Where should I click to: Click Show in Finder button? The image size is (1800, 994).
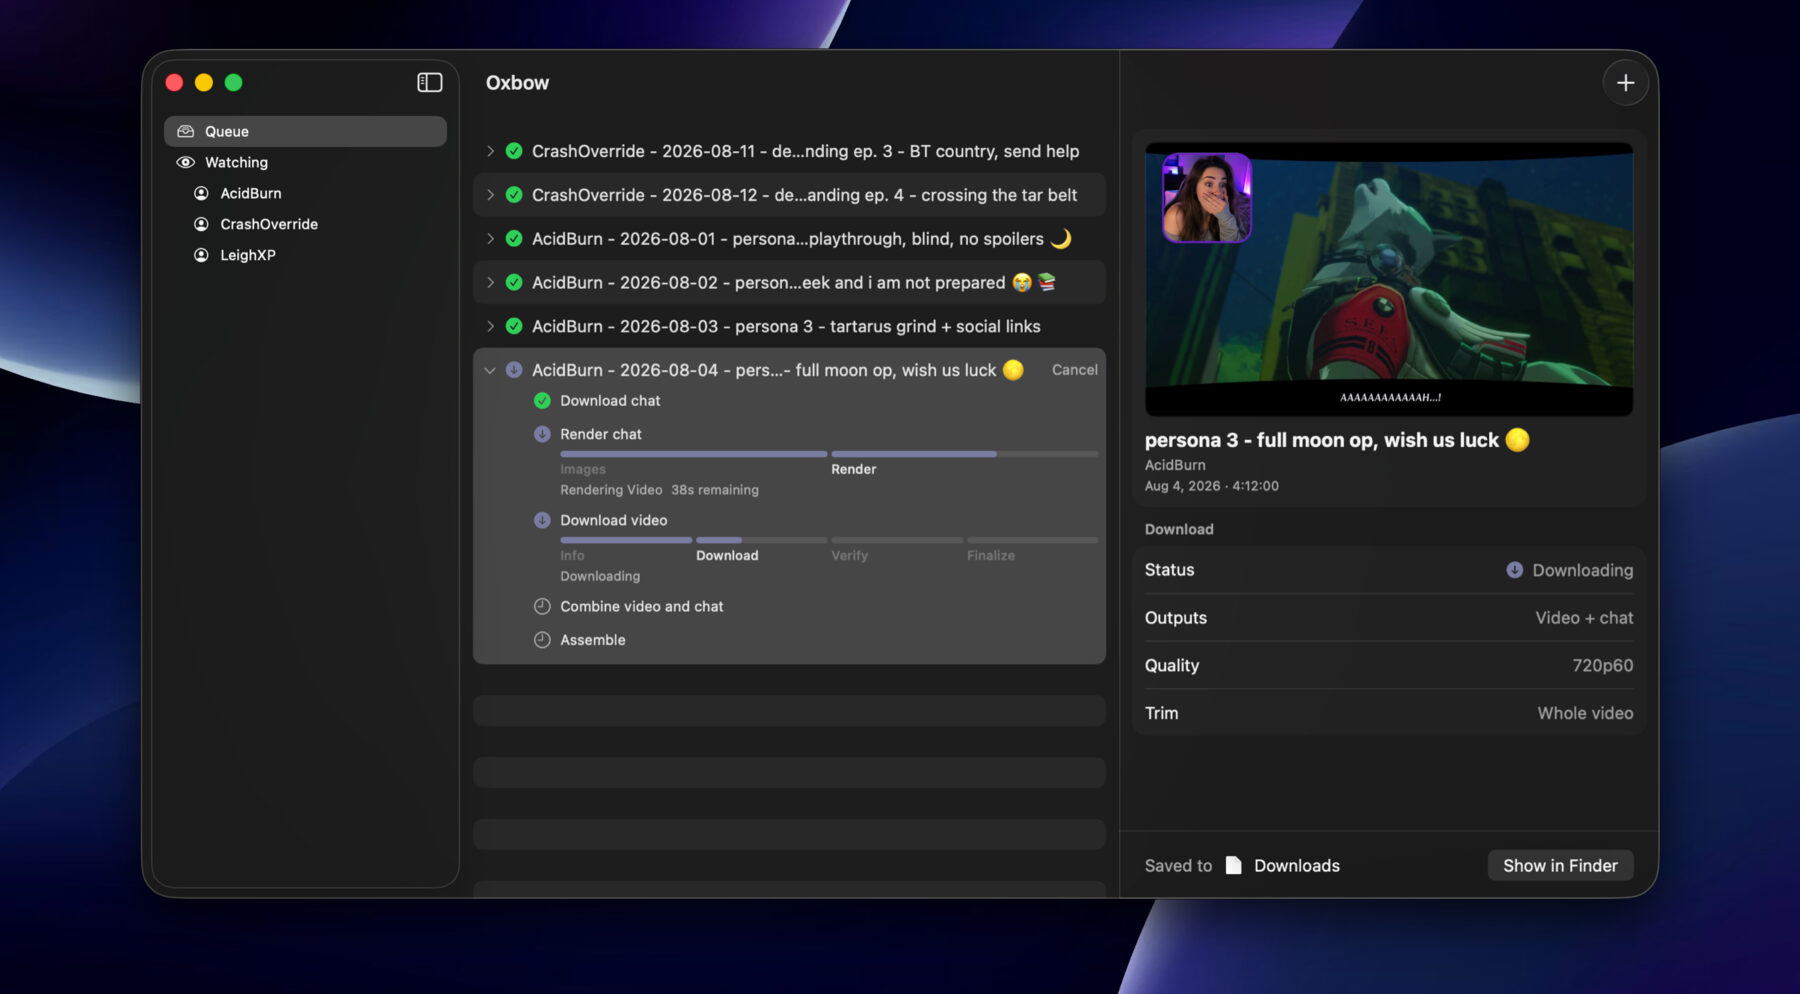click(1560, 865)
